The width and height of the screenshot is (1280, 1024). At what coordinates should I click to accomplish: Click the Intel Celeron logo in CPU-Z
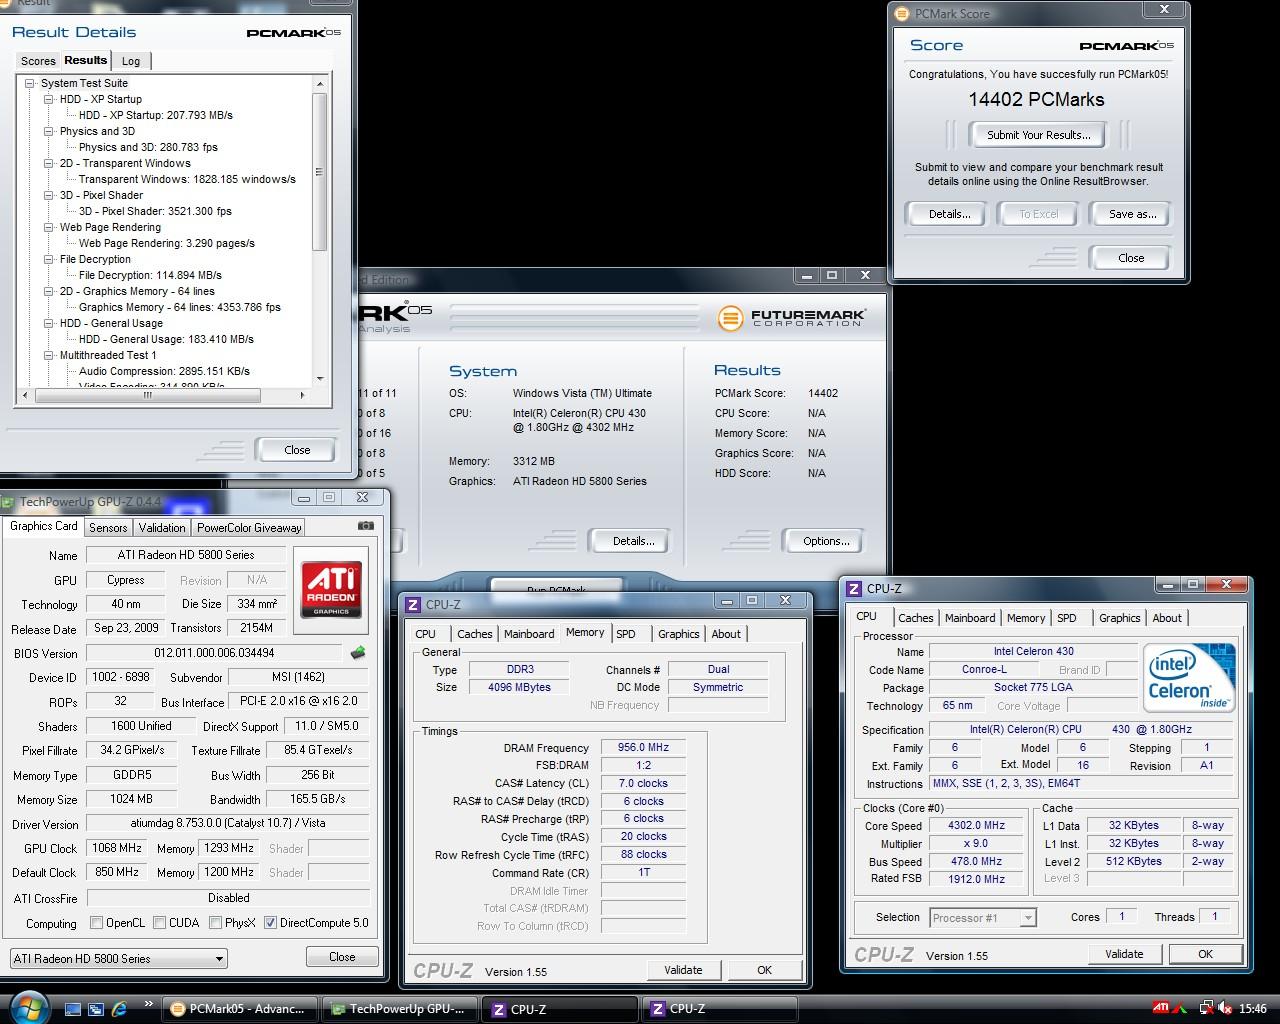point(1188,677)
